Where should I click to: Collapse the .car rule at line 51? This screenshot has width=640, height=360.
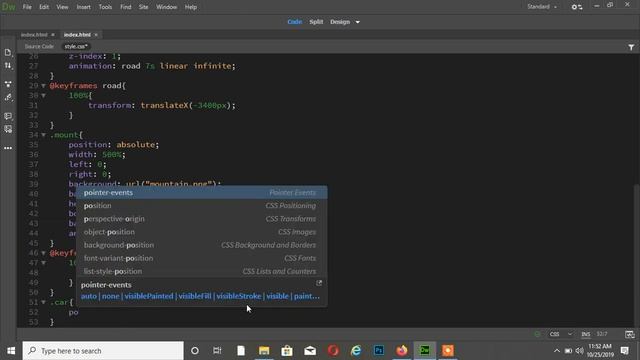43,302
